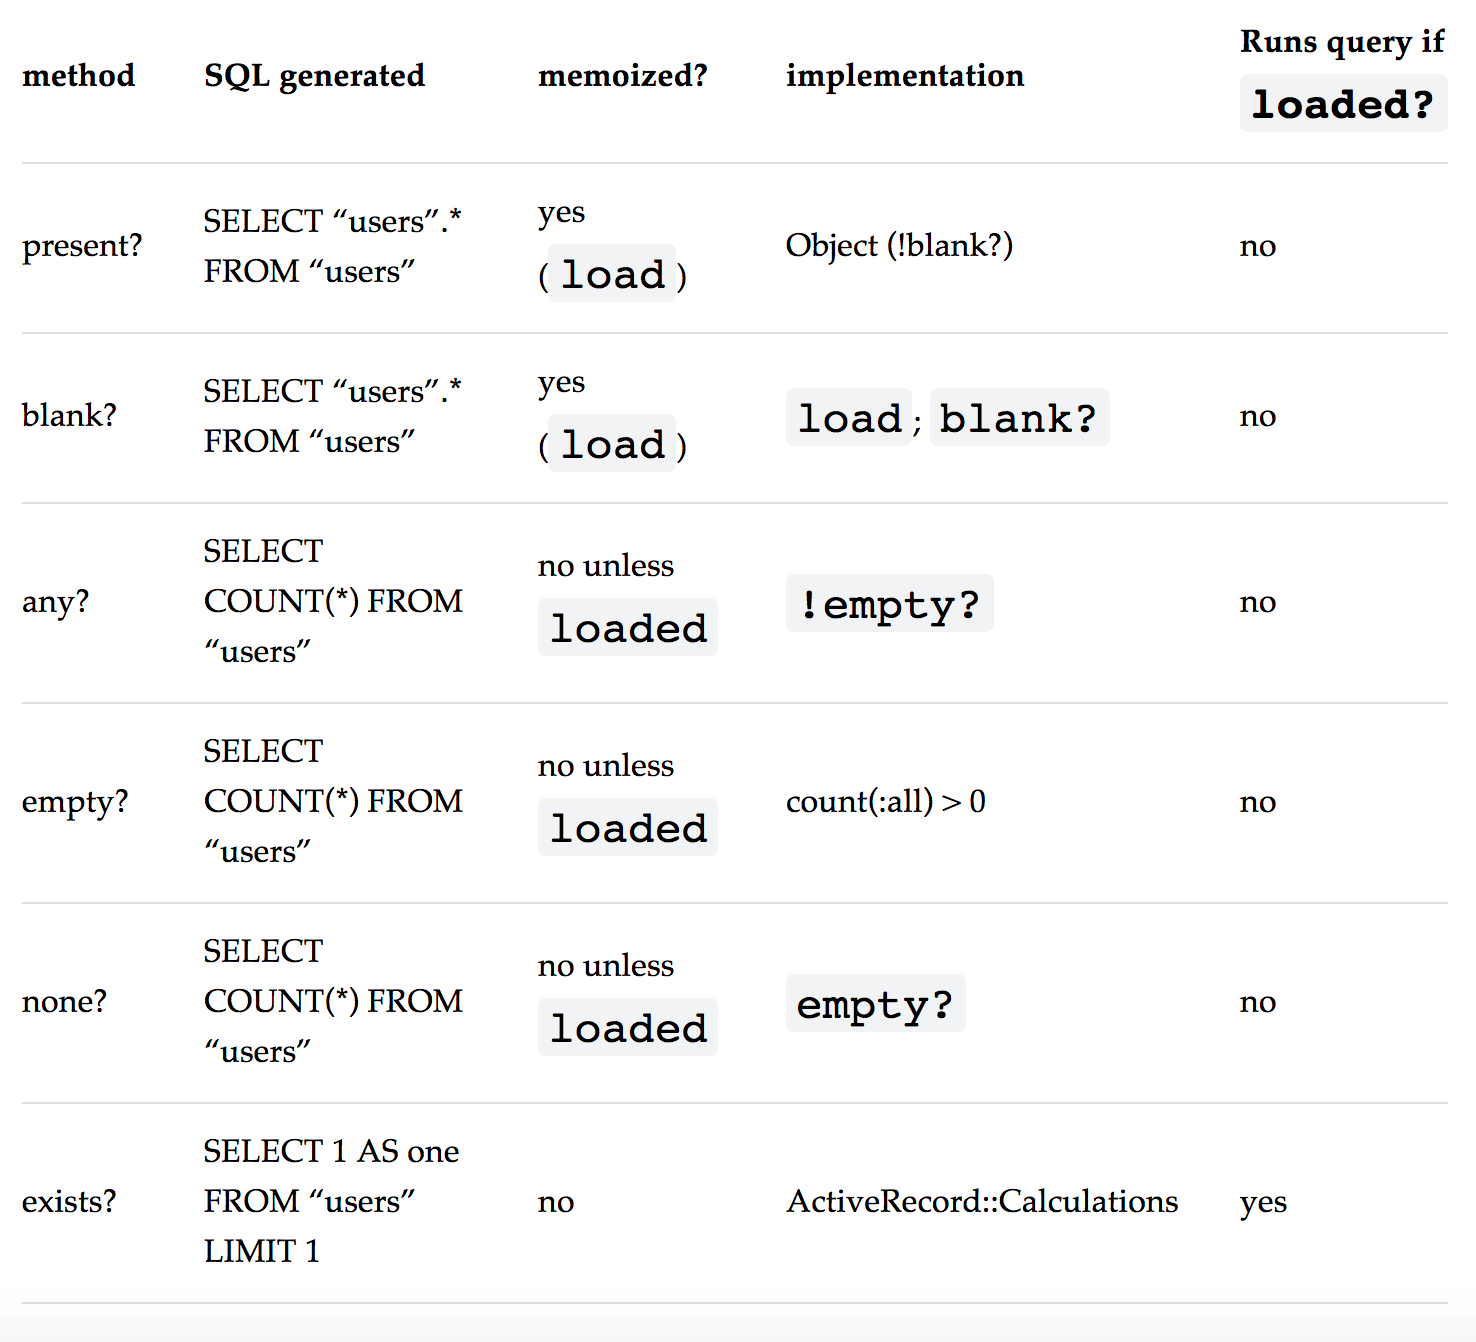Click 'loaded' code in the none? row

[628, 1027]
